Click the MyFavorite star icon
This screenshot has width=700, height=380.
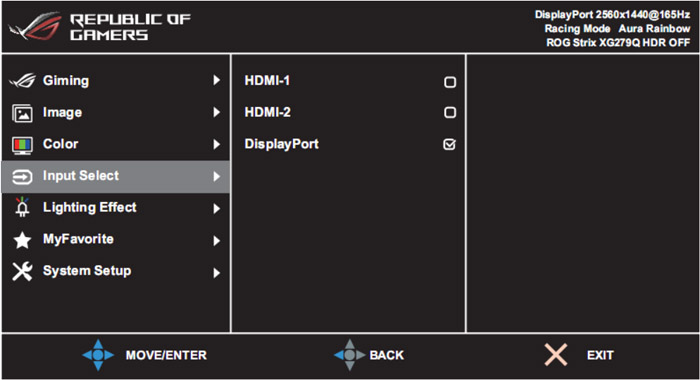point(22,240)
